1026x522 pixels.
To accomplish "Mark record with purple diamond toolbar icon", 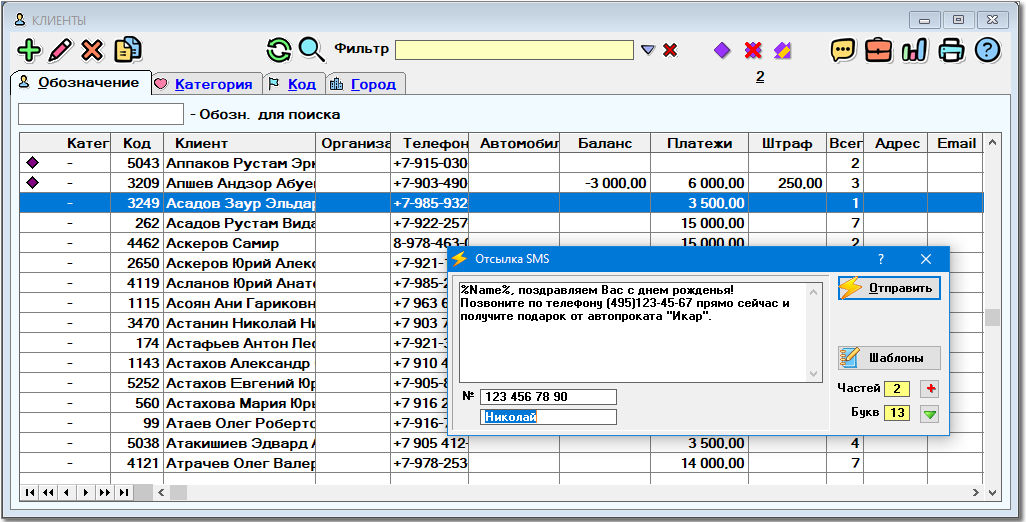I will 722,50.
